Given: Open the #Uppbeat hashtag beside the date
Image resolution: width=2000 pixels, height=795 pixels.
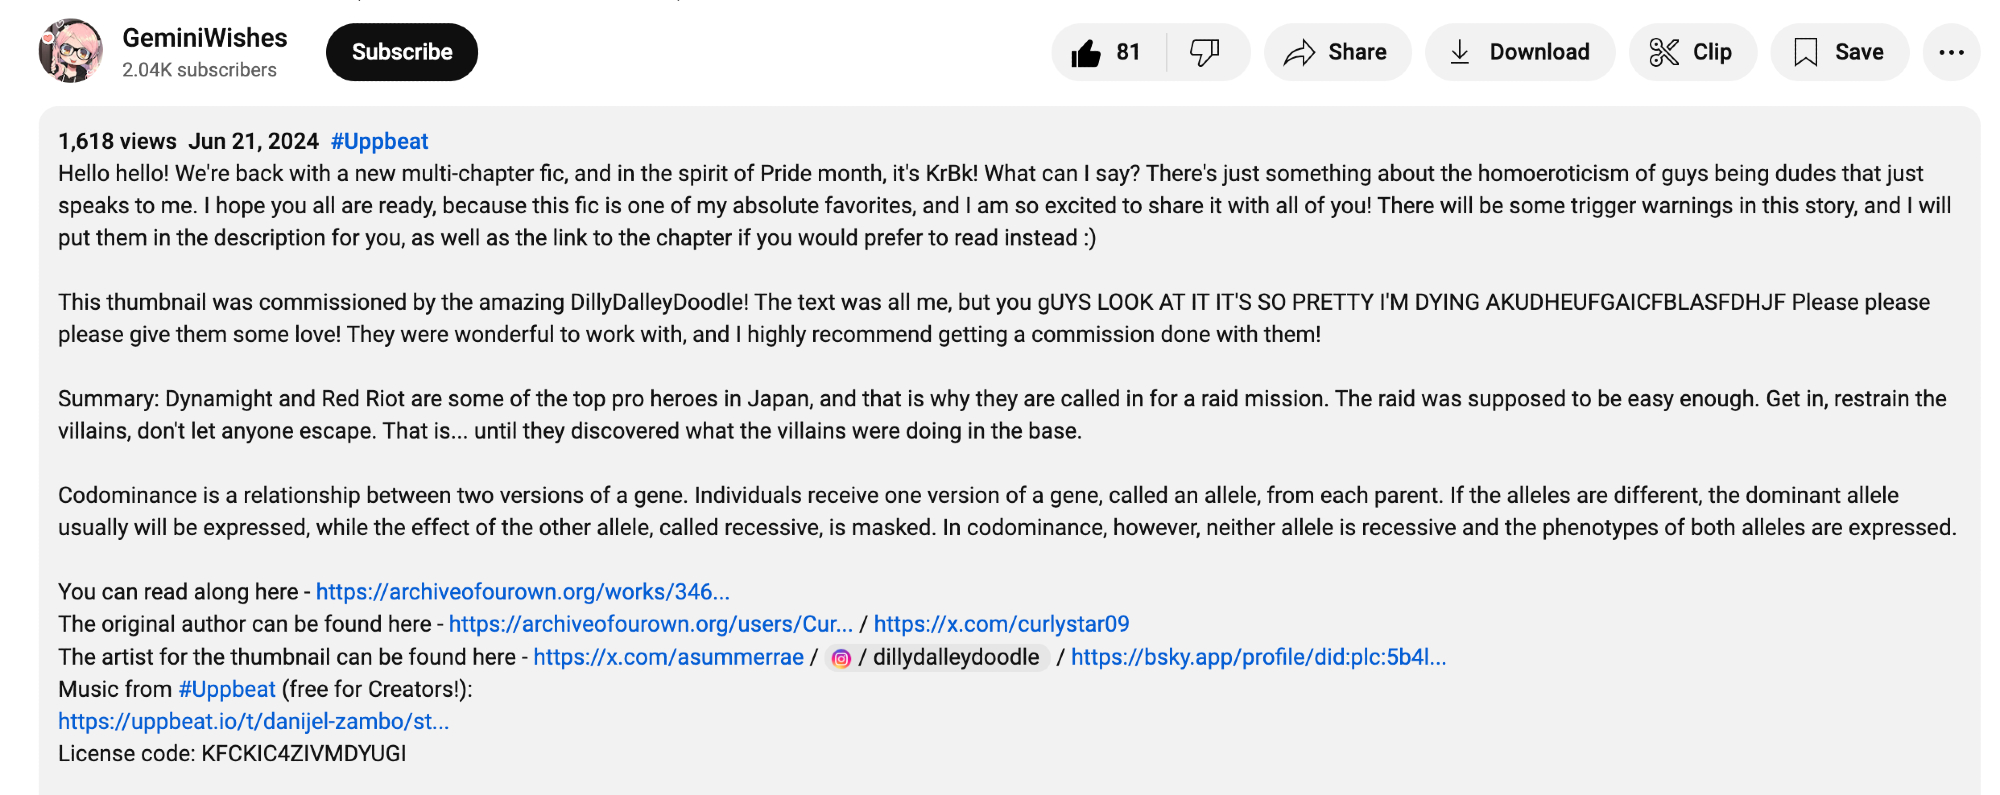Looking at the screenshot, I should point(379,141).
